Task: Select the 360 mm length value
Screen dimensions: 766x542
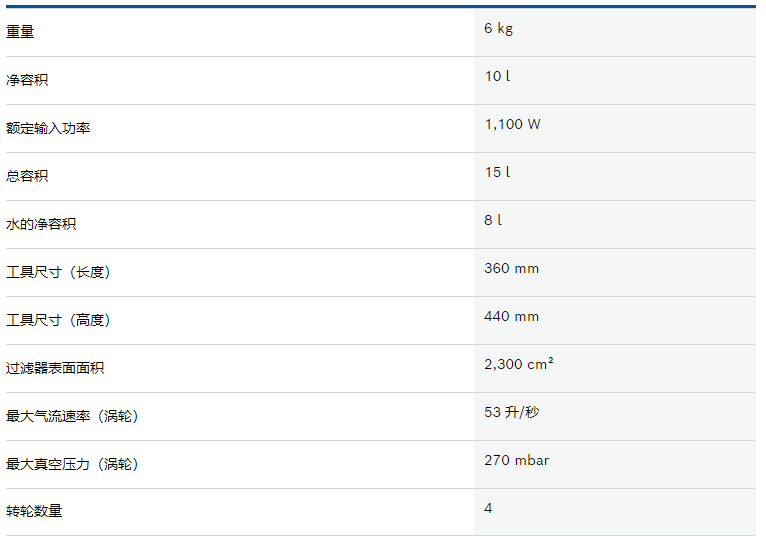Action: click(x=511, y=268)
